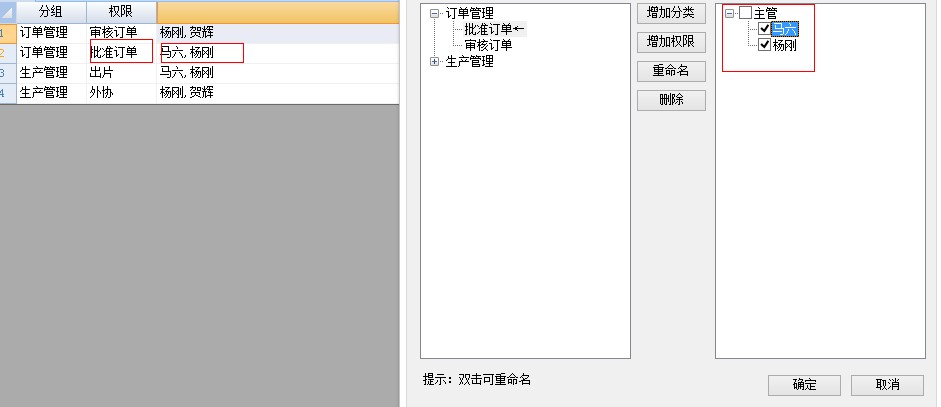Select 审核订单 in the permission tree
Image resolution: width=941 pixels, height=407 pixels.
pyautogui.click(x=489, y=45)
